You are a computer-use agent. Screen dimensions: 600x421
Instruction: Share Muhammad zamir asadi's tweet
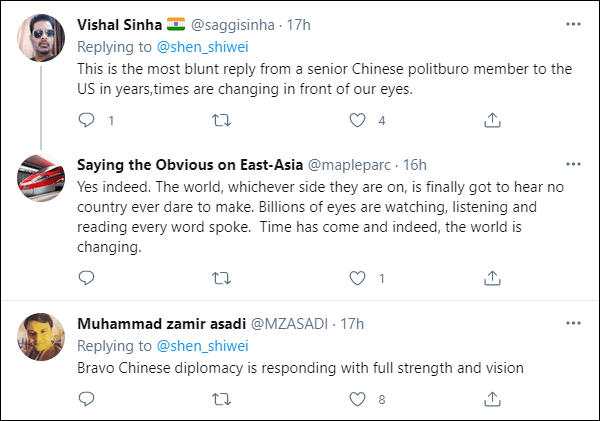492,399
